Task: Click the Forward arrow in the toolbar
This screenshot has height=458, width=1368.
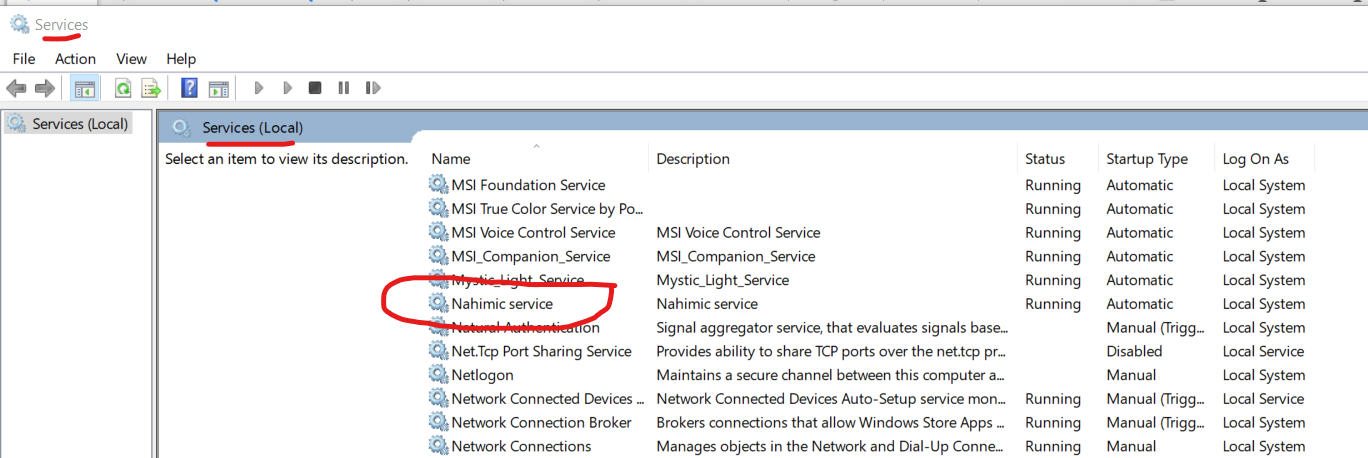Action: click(44, 88)
